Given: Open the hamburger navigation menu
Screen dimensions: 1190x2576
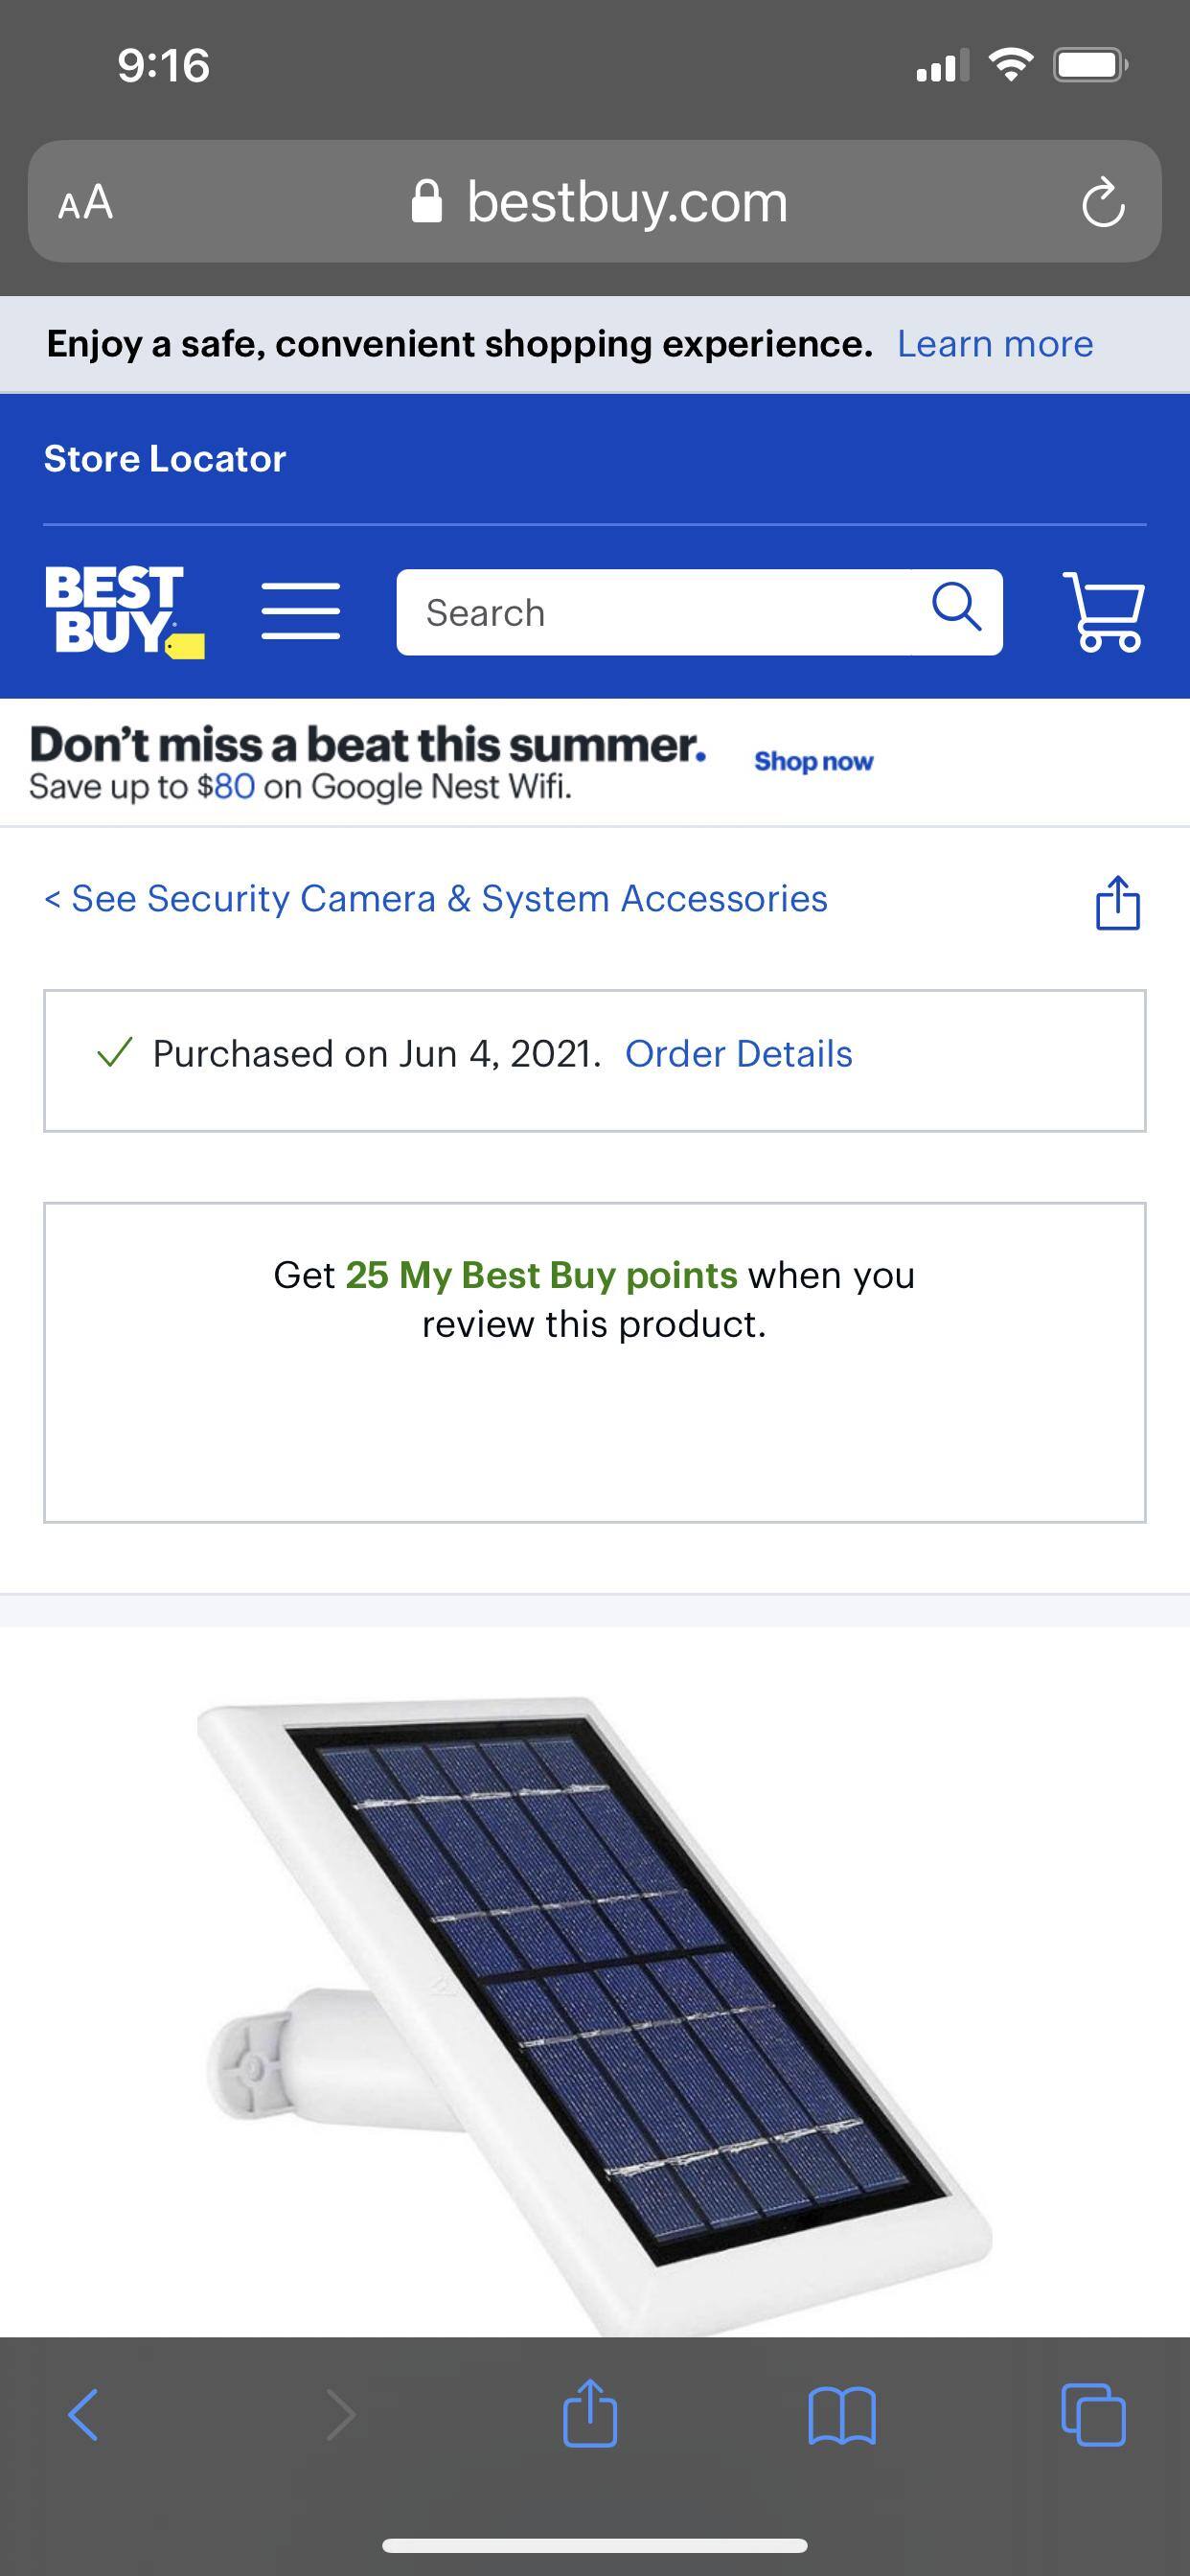Looking at the screenshot, I should point(300,611).
